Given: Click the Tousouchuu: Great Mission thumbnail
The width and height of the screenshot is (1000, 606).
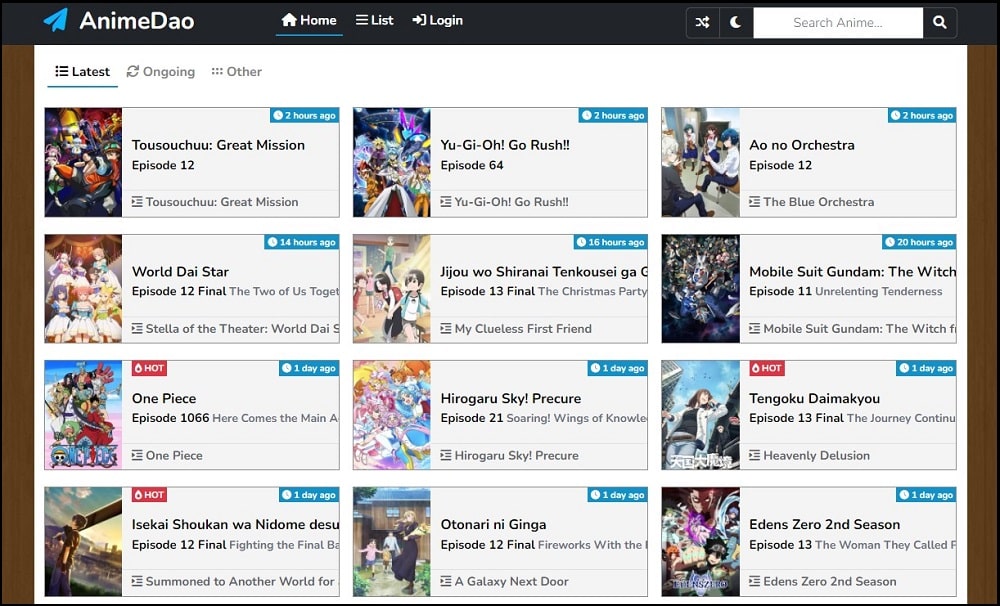Looking at the screenshot, I should click(83, 162).
